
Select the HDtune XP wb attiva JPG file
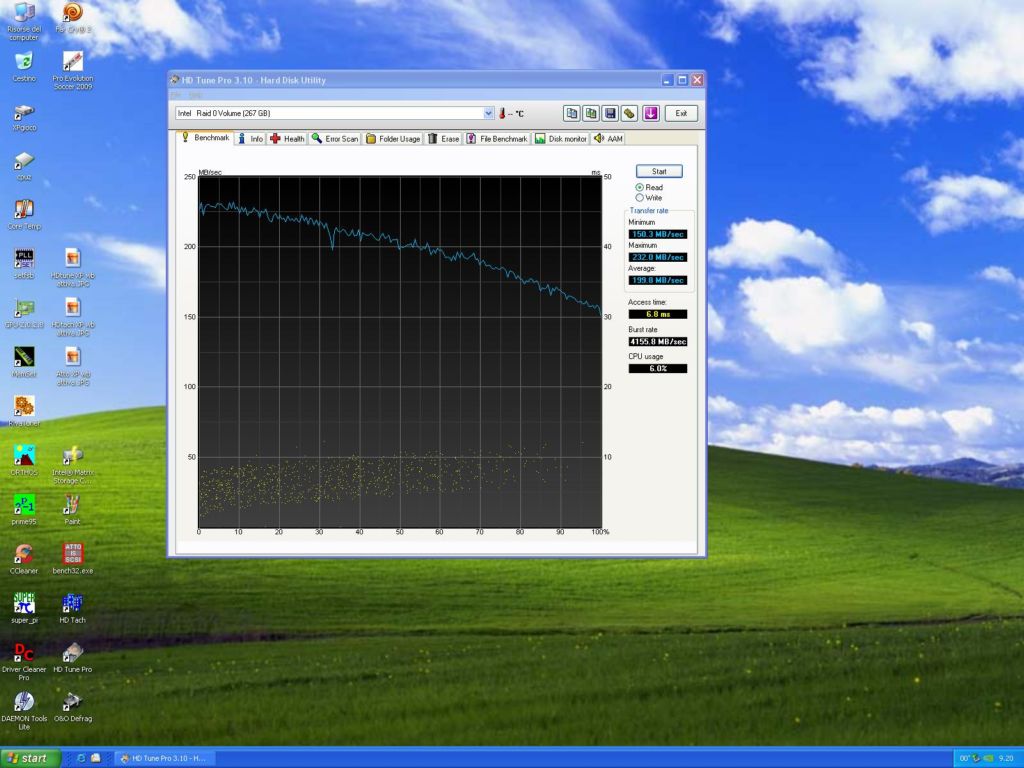[73, 268]
